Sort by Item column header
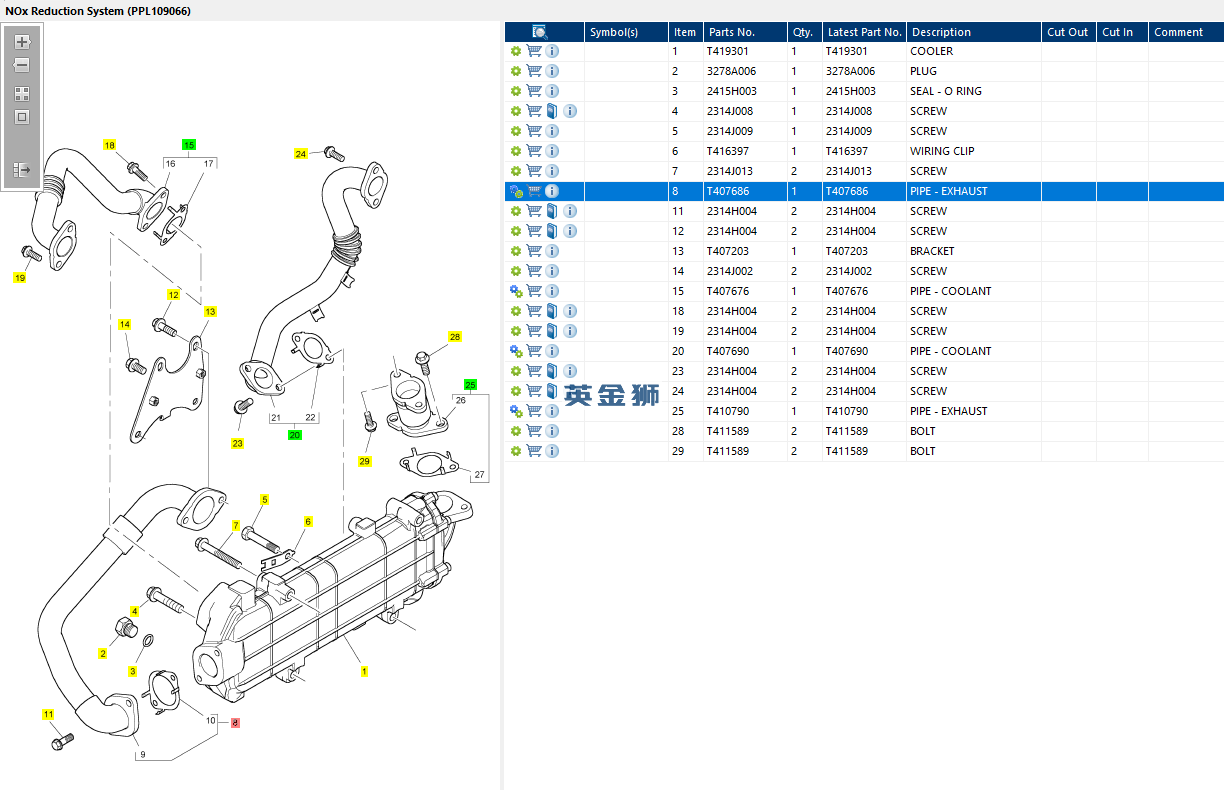The width and height of the screenshot is (1224, 790). tap(685, 32)
